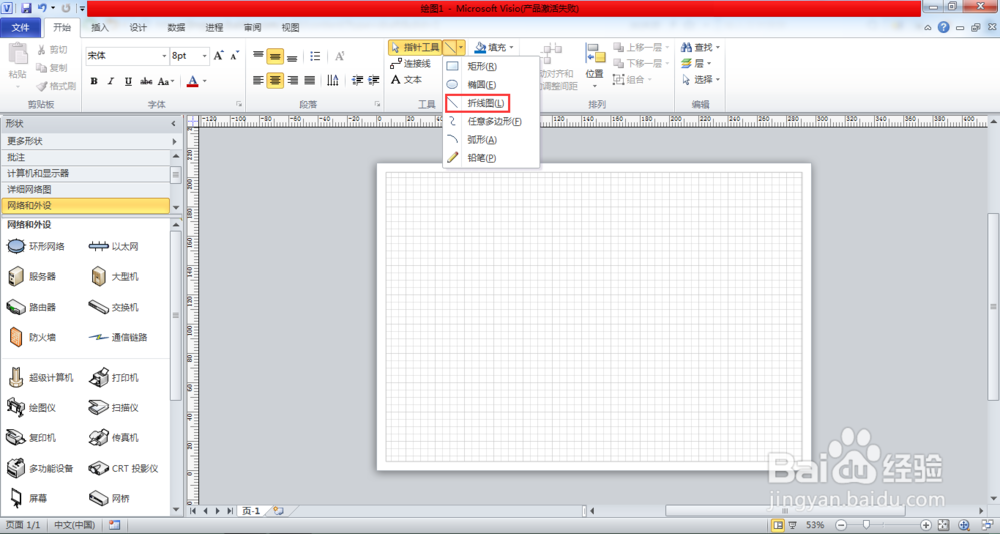Choose Arc from tool menu
The width and height of the screenshot is (1000, 534).
click(491, 140)
